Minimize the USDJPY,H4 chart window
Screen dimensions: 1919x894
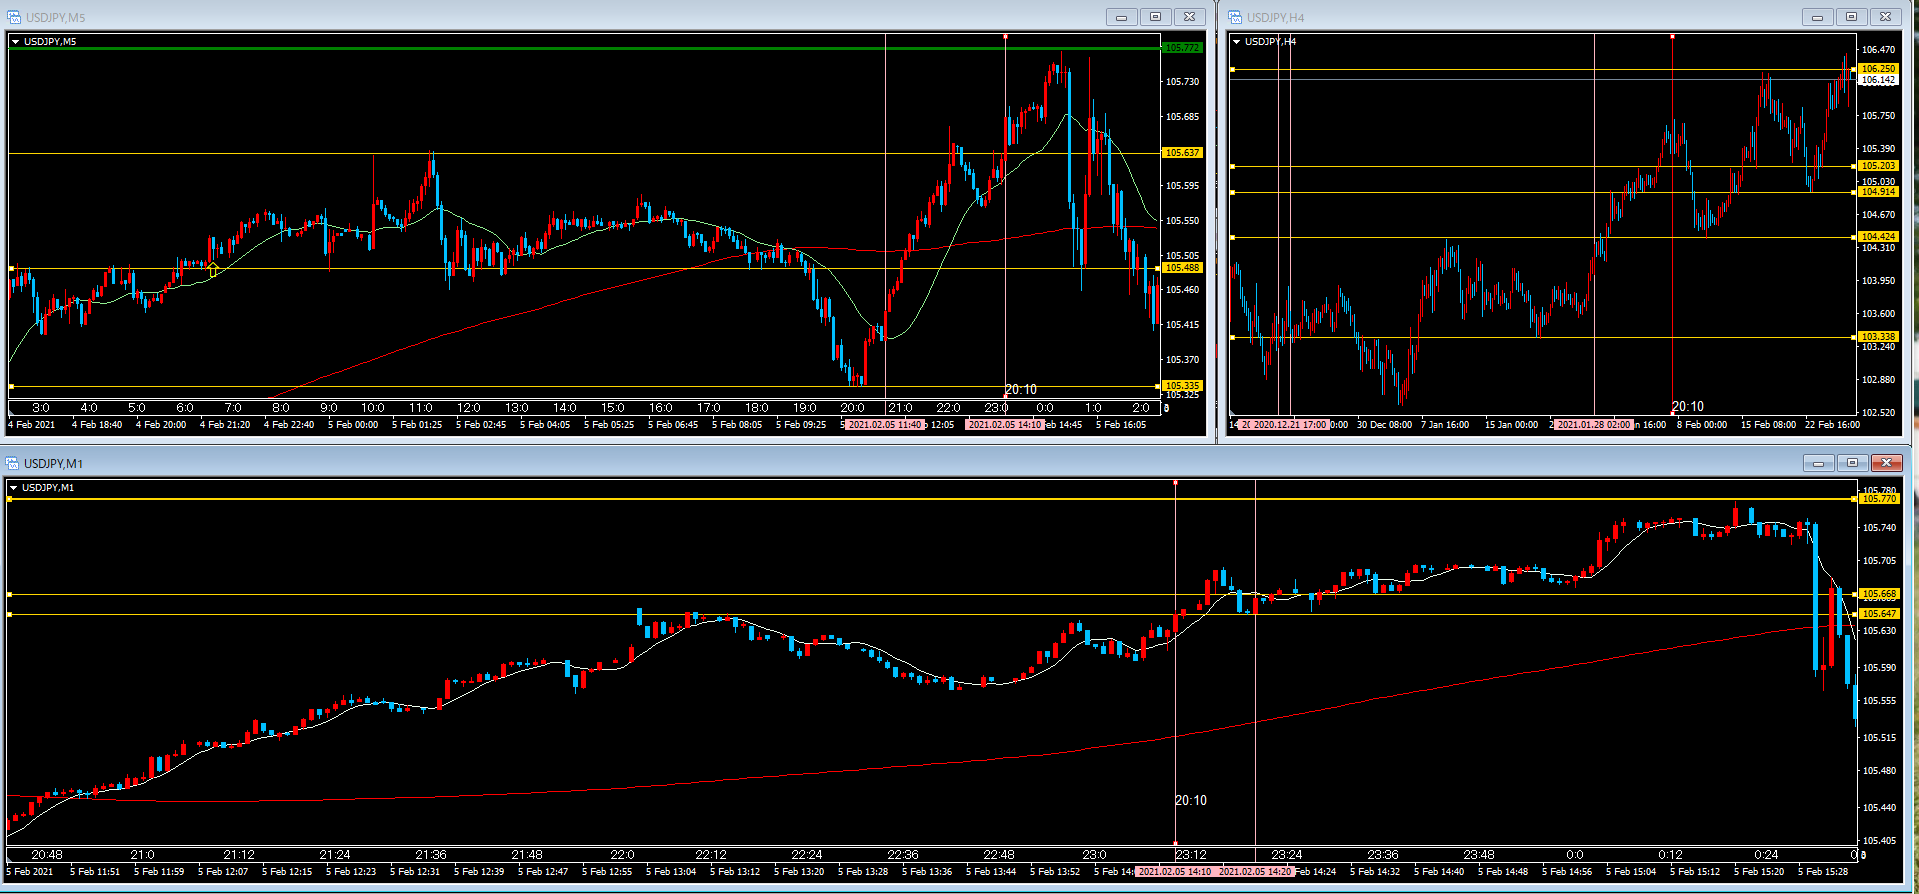(1817, 17)
